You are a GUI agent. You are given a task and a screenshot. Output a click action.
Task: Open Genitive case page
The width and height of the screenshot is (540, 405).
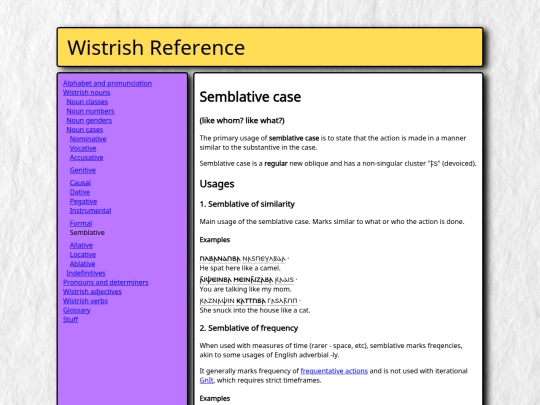[x=83, y=170]
